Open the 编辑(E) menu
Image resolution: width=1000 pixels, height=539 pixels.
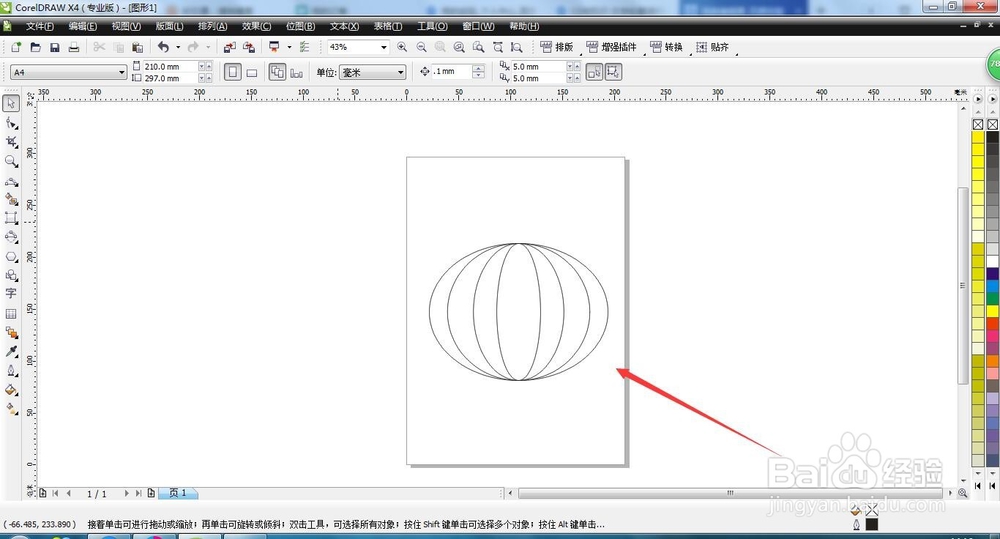point(83,26)
